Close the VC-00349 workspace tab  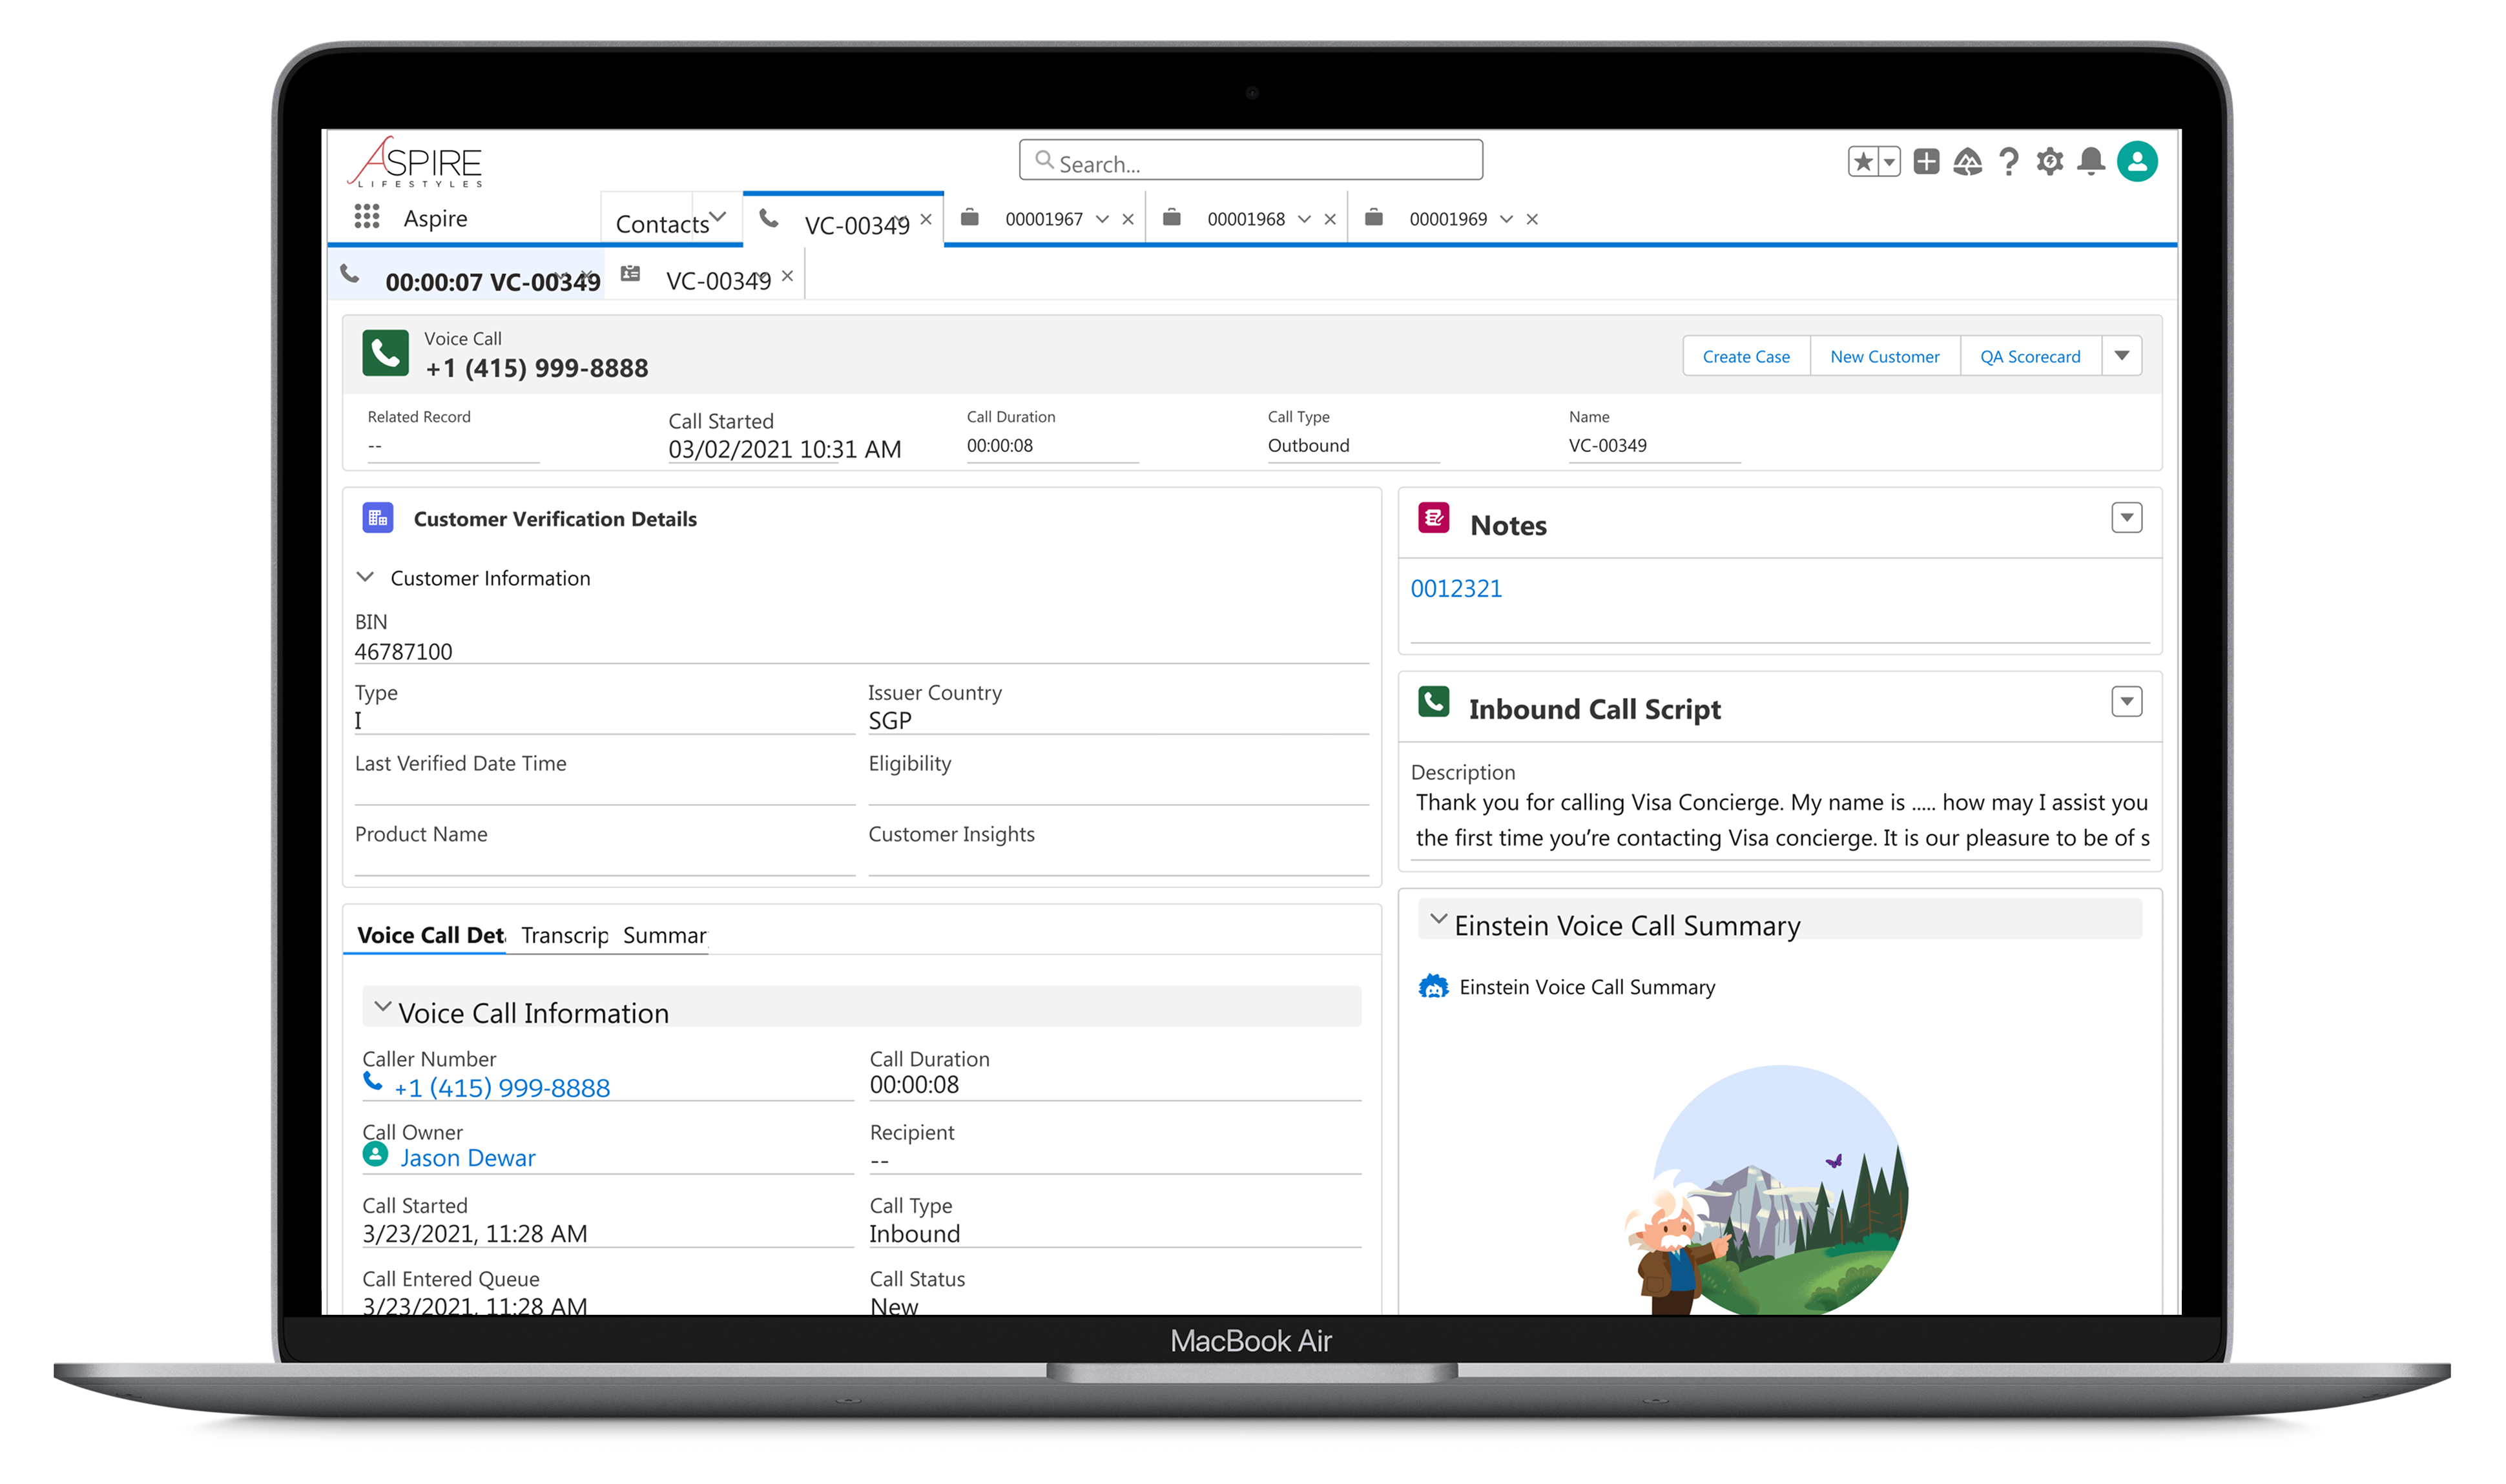(x=926, y=219)
